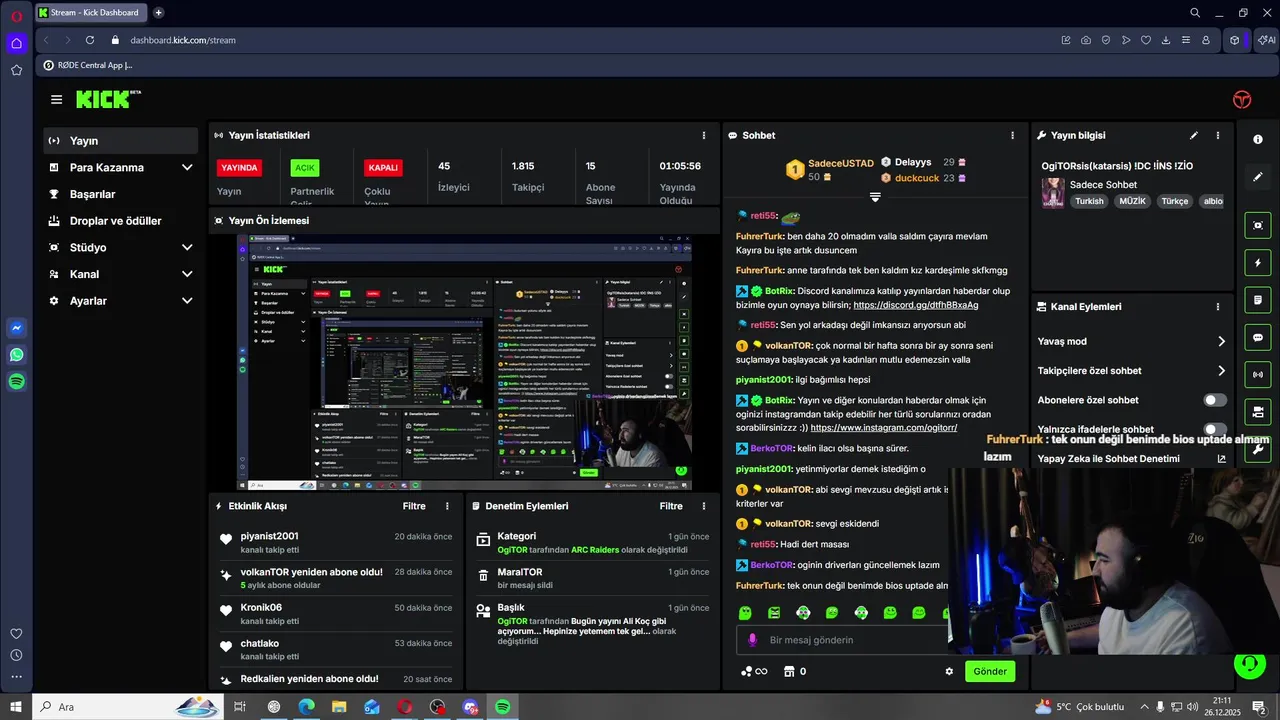The width and height of the screenshot is (1280, 720).
Task: Click the Sadece Sohbet category thumbnail
Action: pyautogui.click(x=1053, y=193)
